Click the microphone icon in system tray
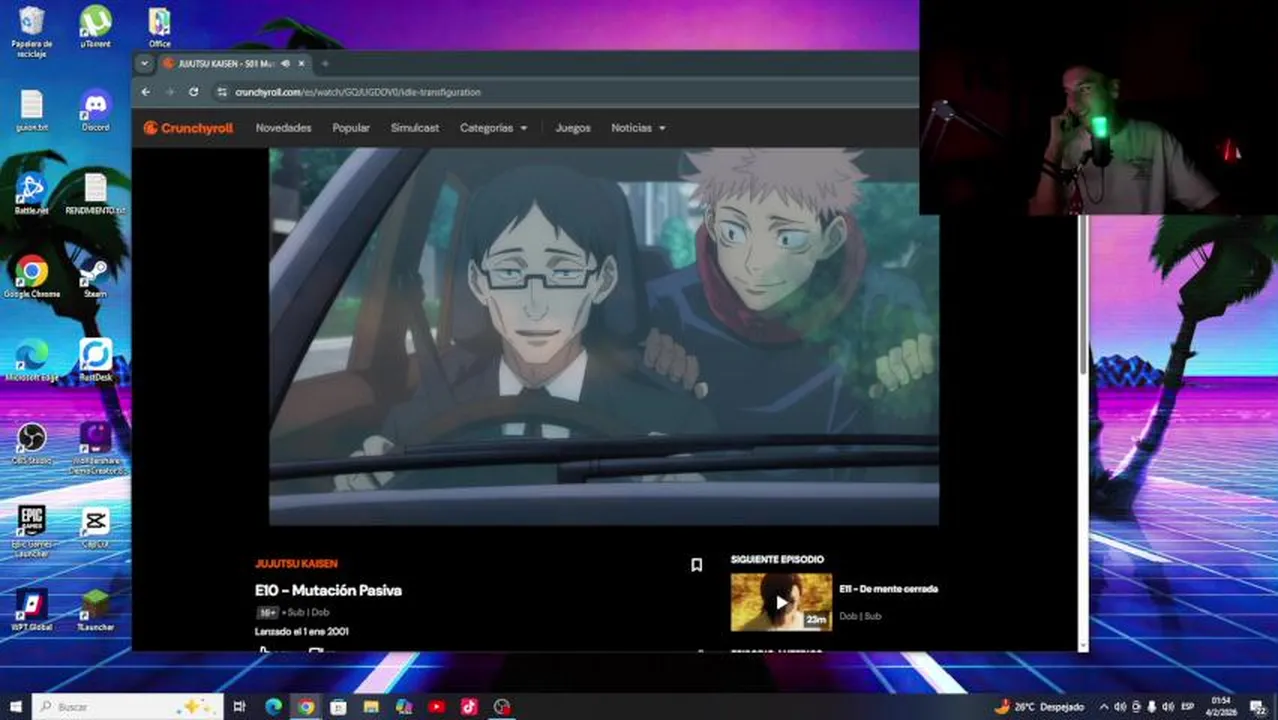 [x=1152, y=707]
